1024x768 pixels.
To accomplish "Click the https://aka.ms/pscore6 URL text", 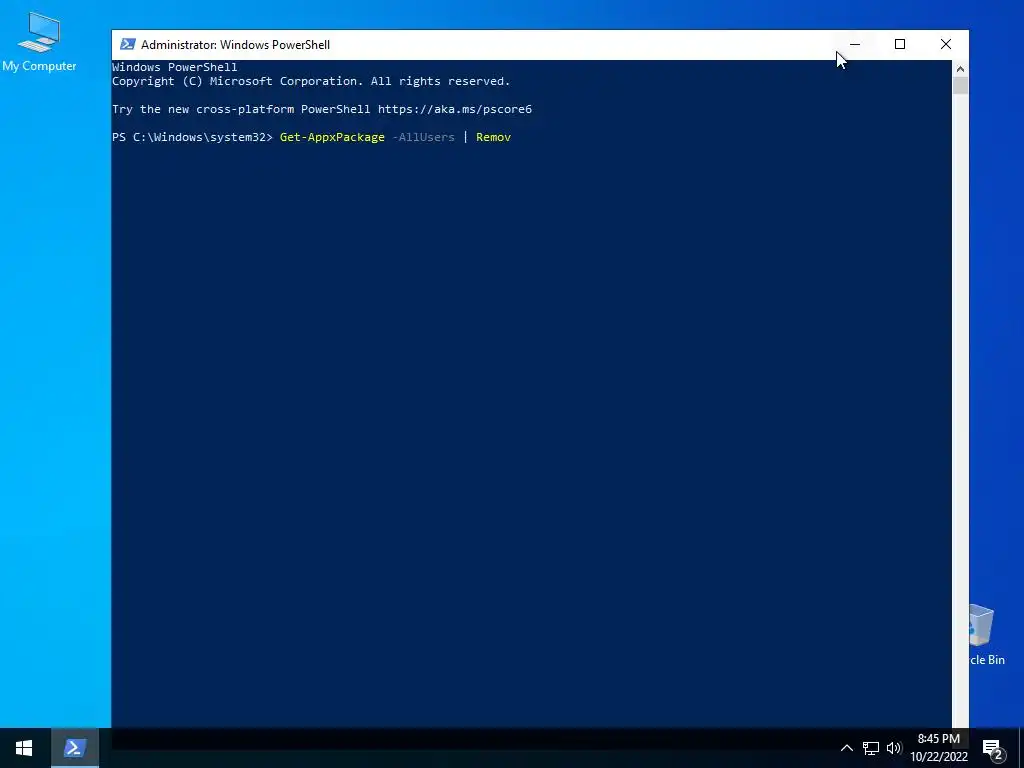I will (x=455, y=109).
